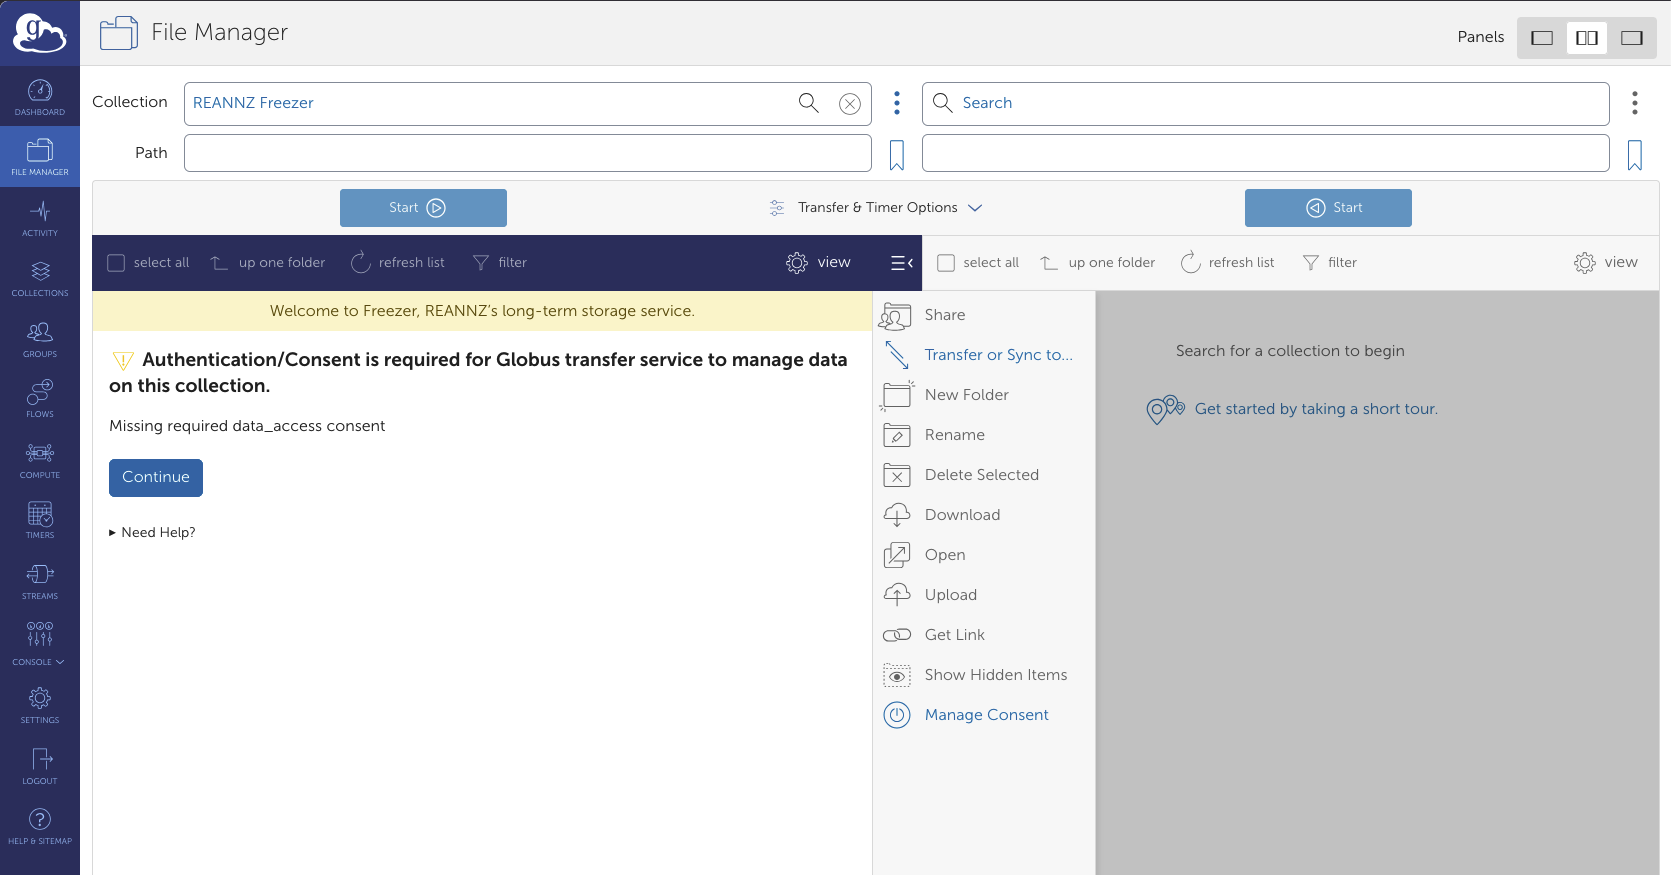Clear the REANNZ Freezer collection selection
Viewport: 1671px width, 875px height.
(850, 104)
